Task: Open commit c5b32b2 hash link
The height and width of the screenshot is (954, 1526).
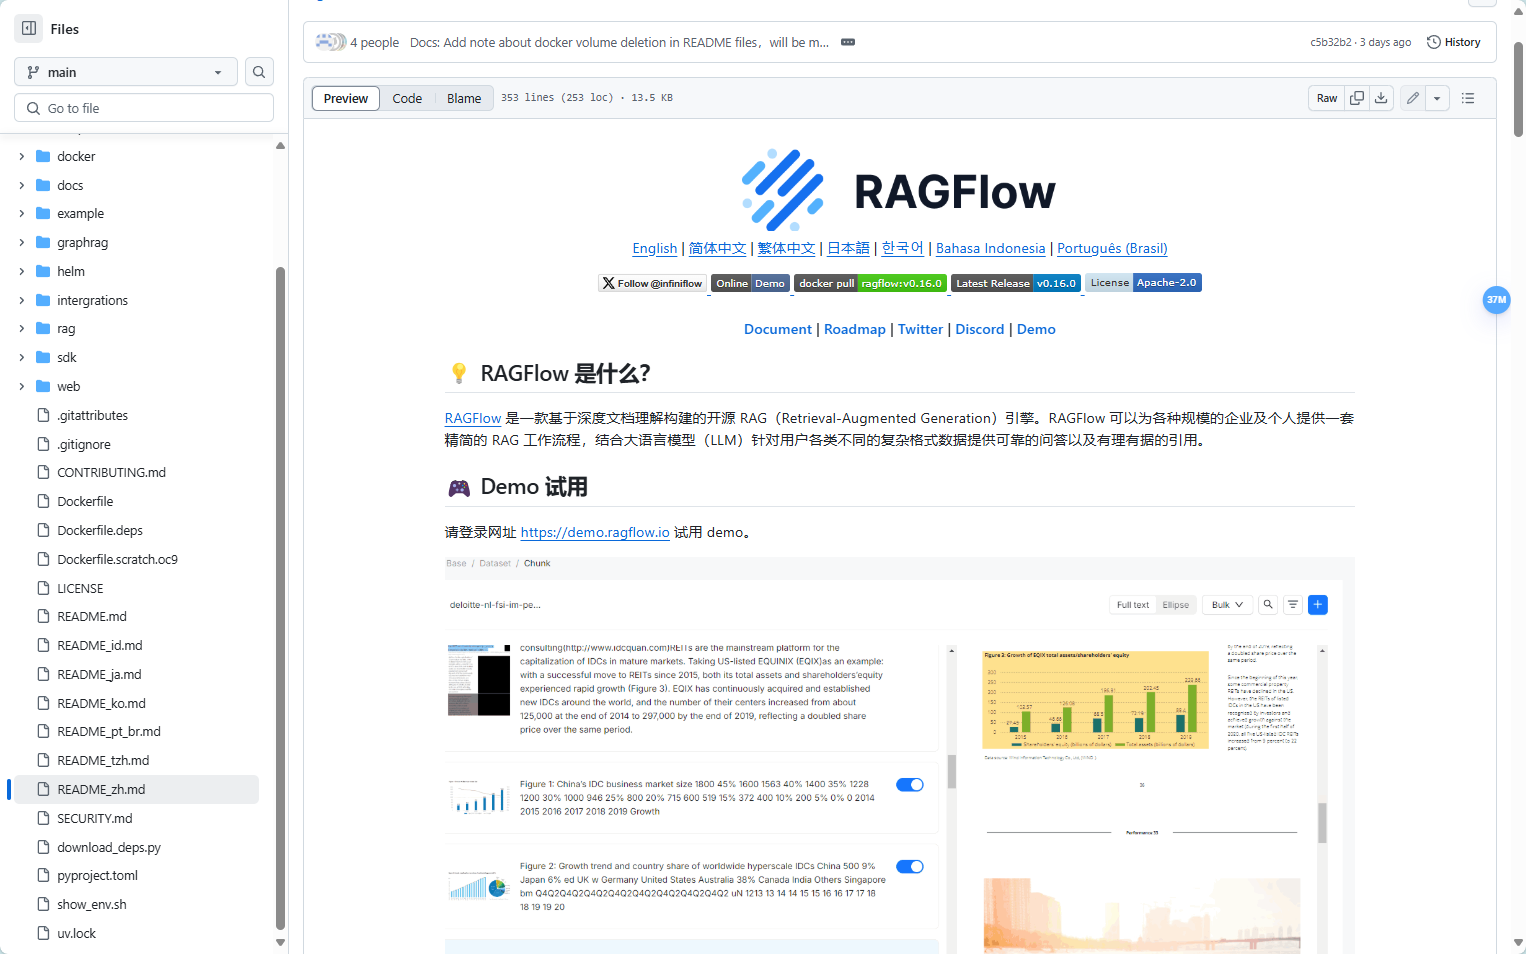Action: [1330, 42]
